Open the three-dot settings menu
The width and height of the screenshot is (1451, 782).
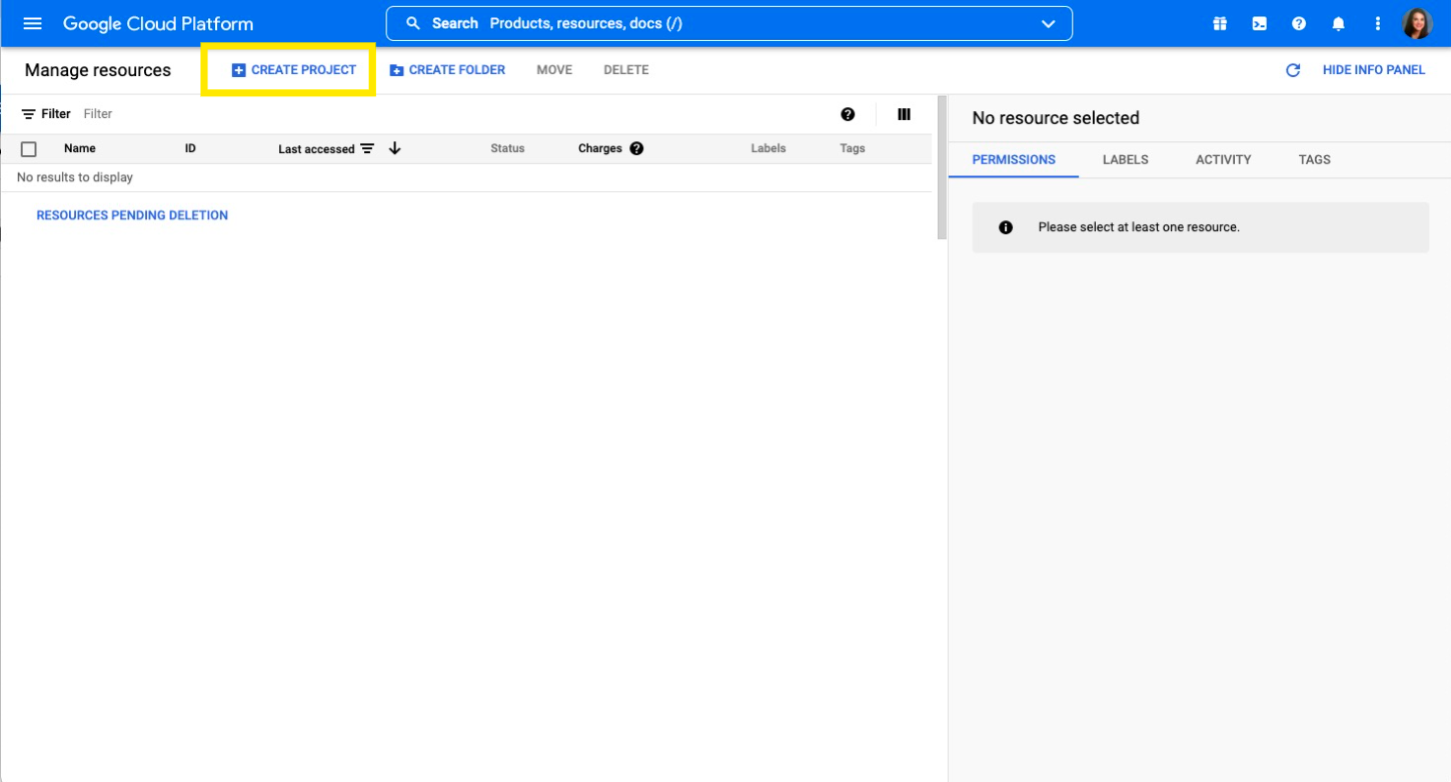point(1378,23)
